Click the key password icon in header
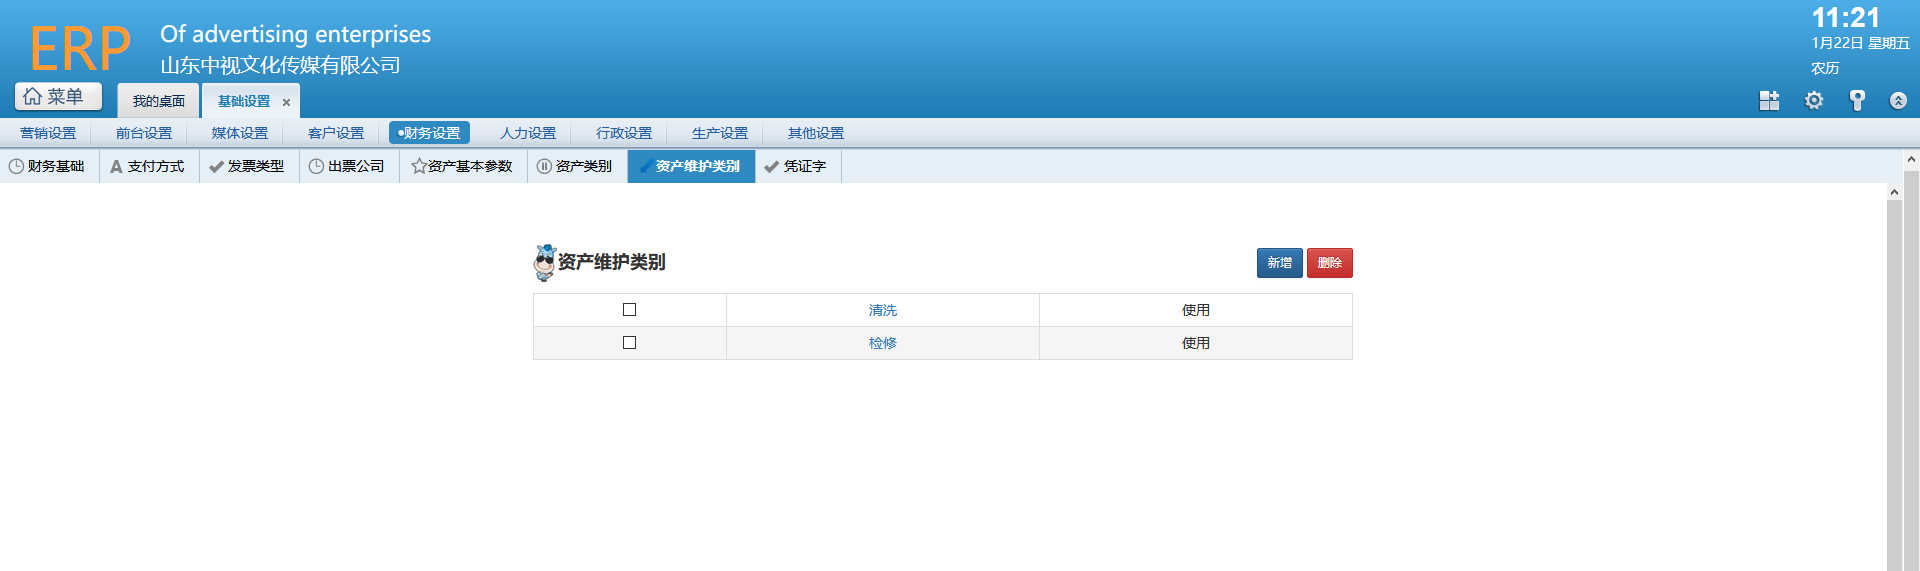 click(x=1857, y=100)
